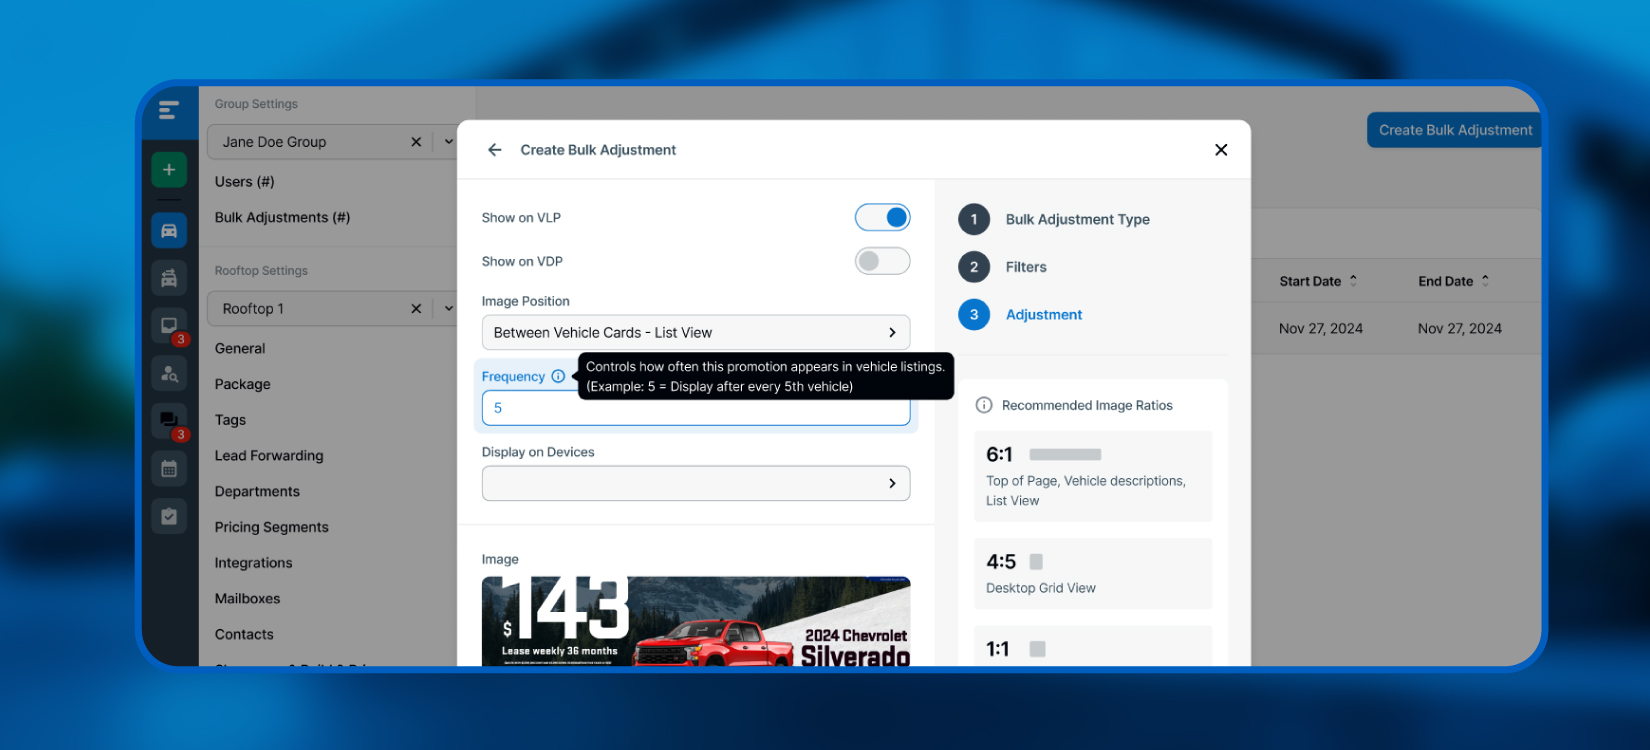Go to the Filters step
This screenshot has height=750, width=1650.
1025,267
